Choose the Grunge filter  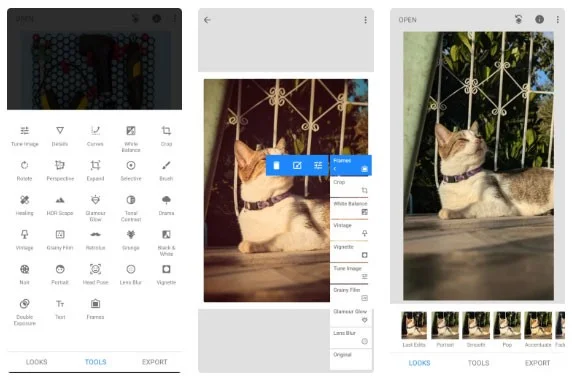131,240
